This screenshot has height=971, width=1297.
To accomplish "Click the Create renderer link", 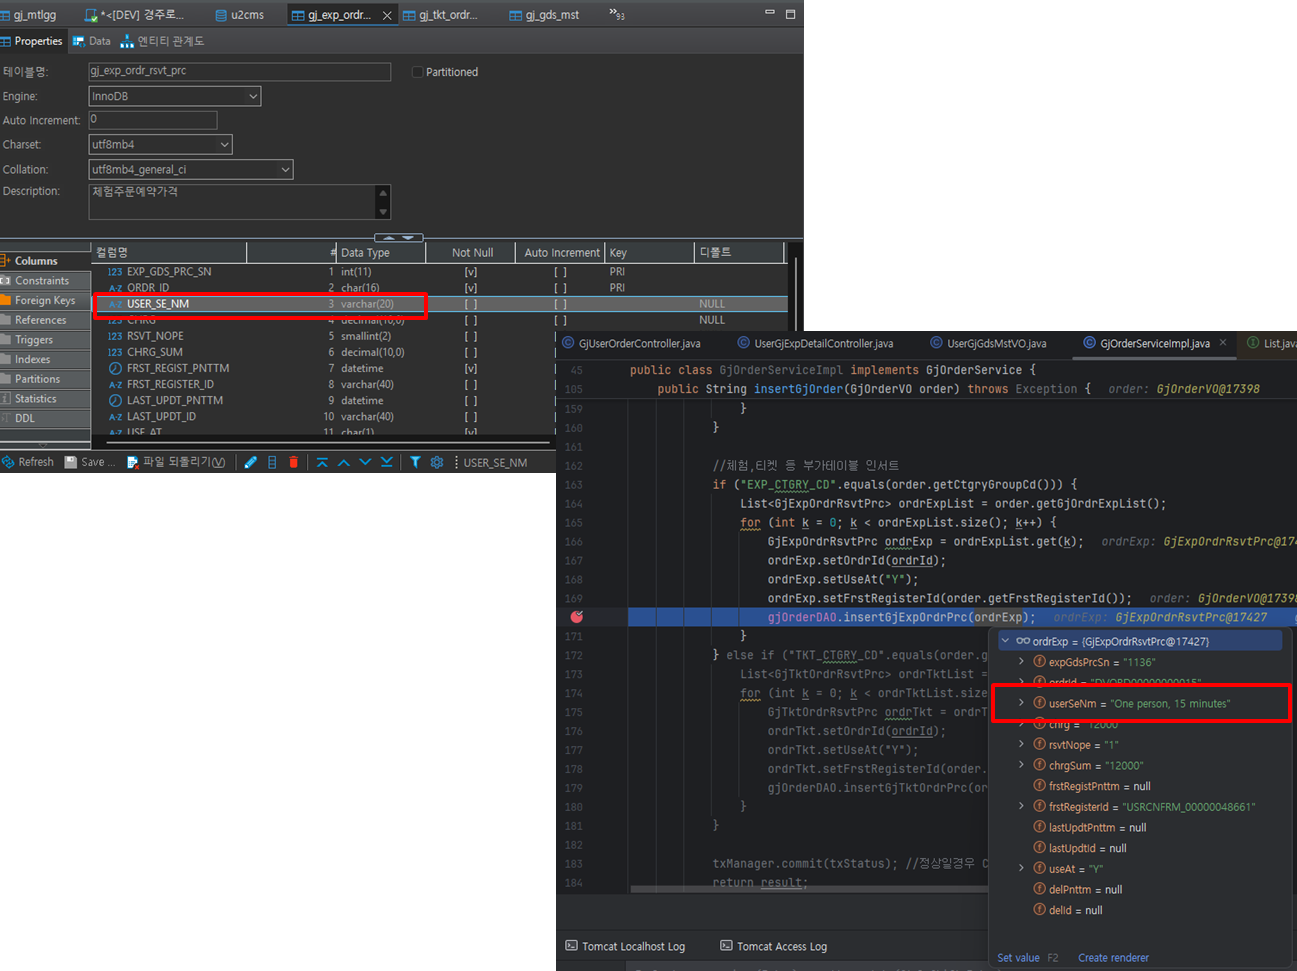I will [x=1113, y=958].
